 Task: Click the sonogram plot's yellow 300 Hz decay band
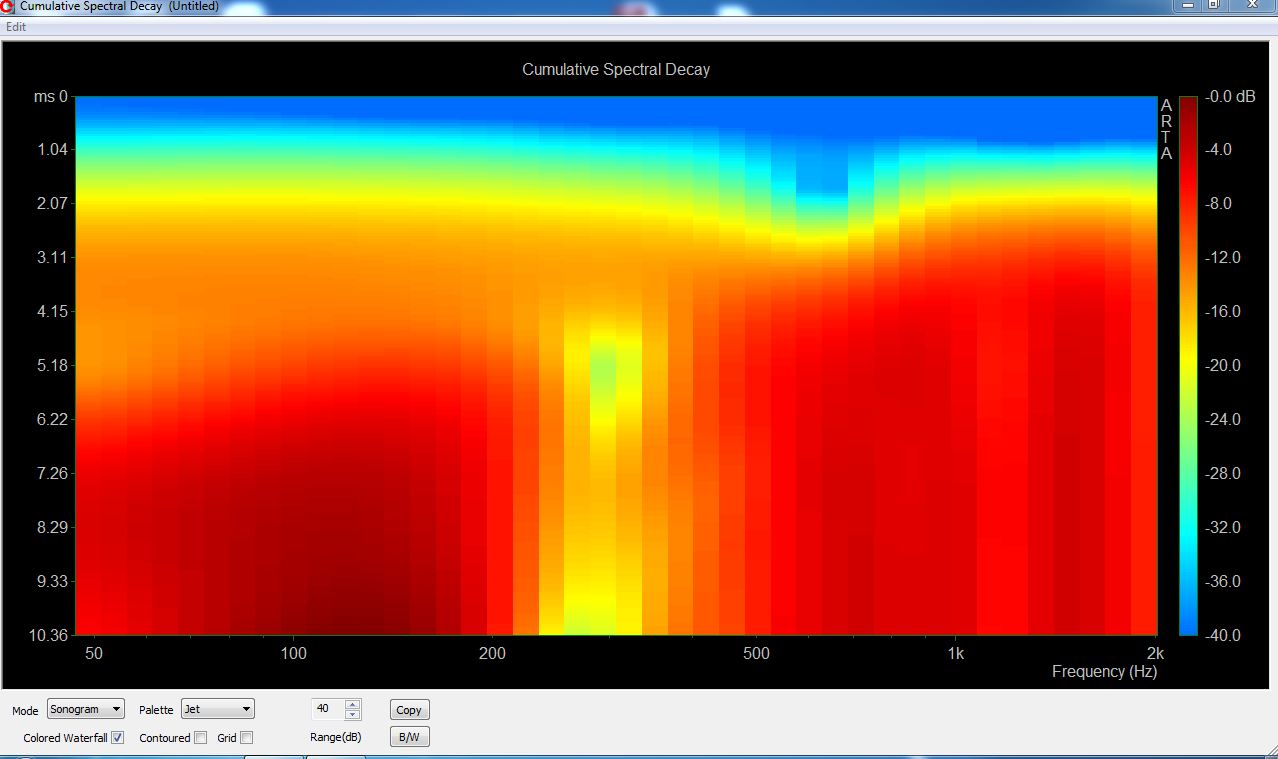click(603, 480)
